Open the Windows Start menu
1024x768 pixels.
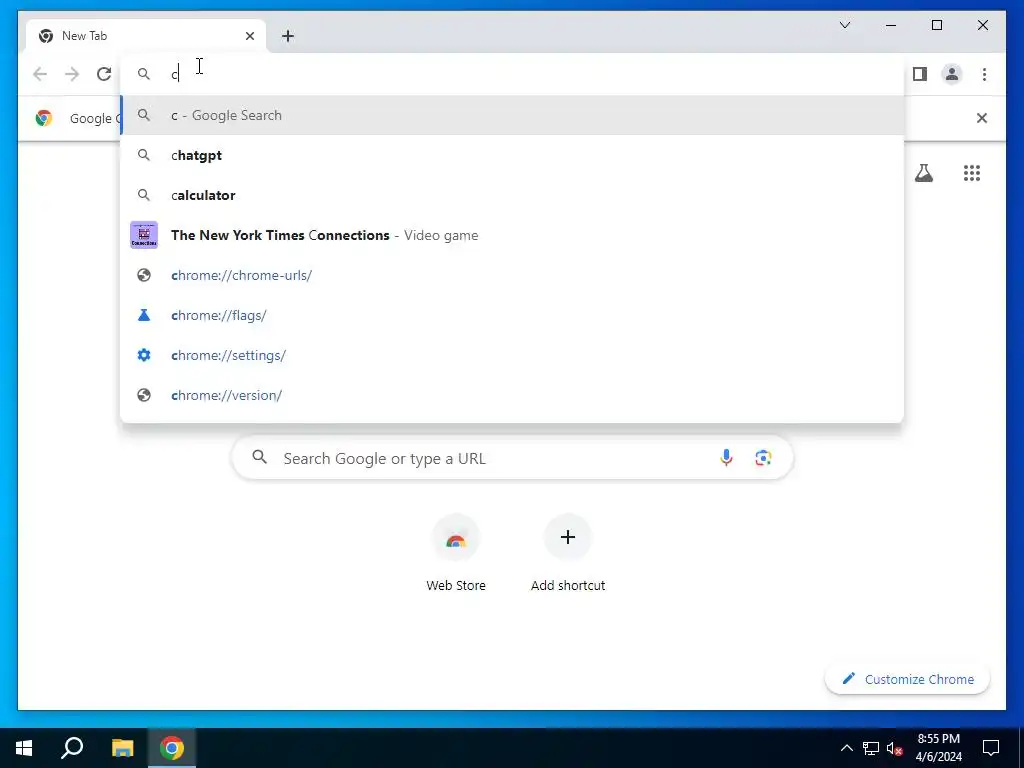click(24, 748)
